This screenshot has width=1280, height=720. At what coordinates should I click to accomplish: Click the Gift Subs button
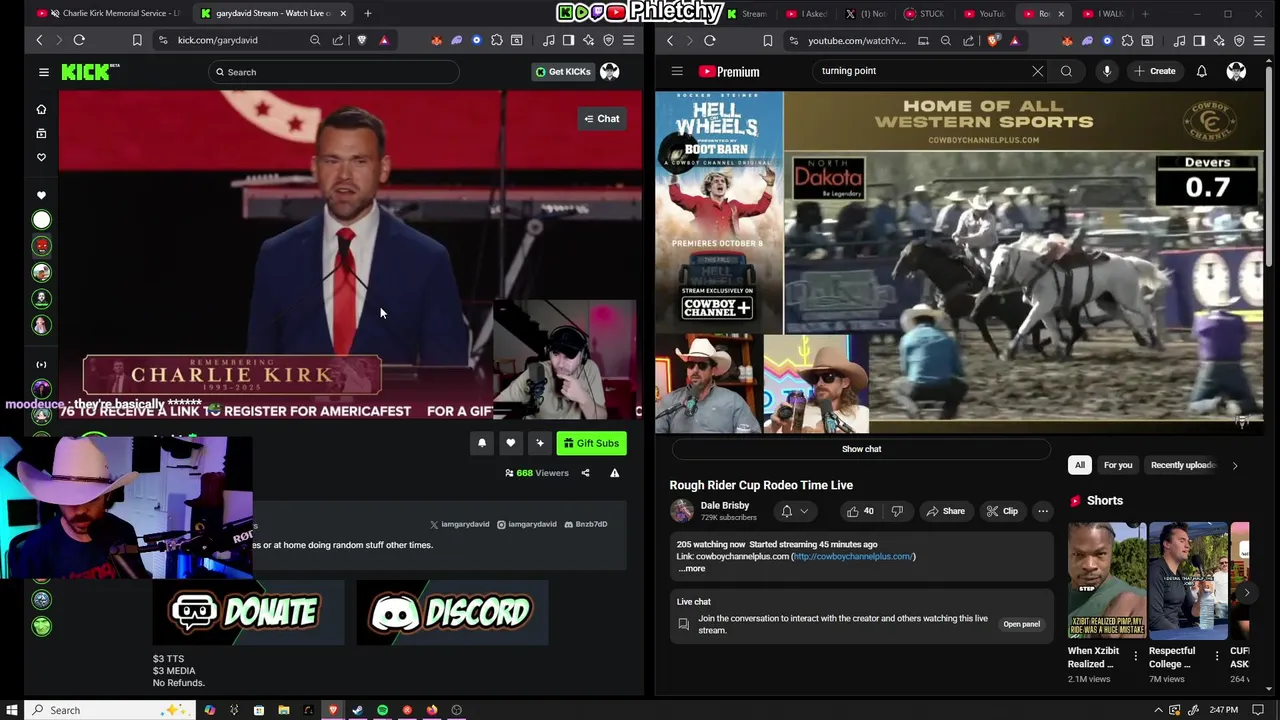[591, 443]
